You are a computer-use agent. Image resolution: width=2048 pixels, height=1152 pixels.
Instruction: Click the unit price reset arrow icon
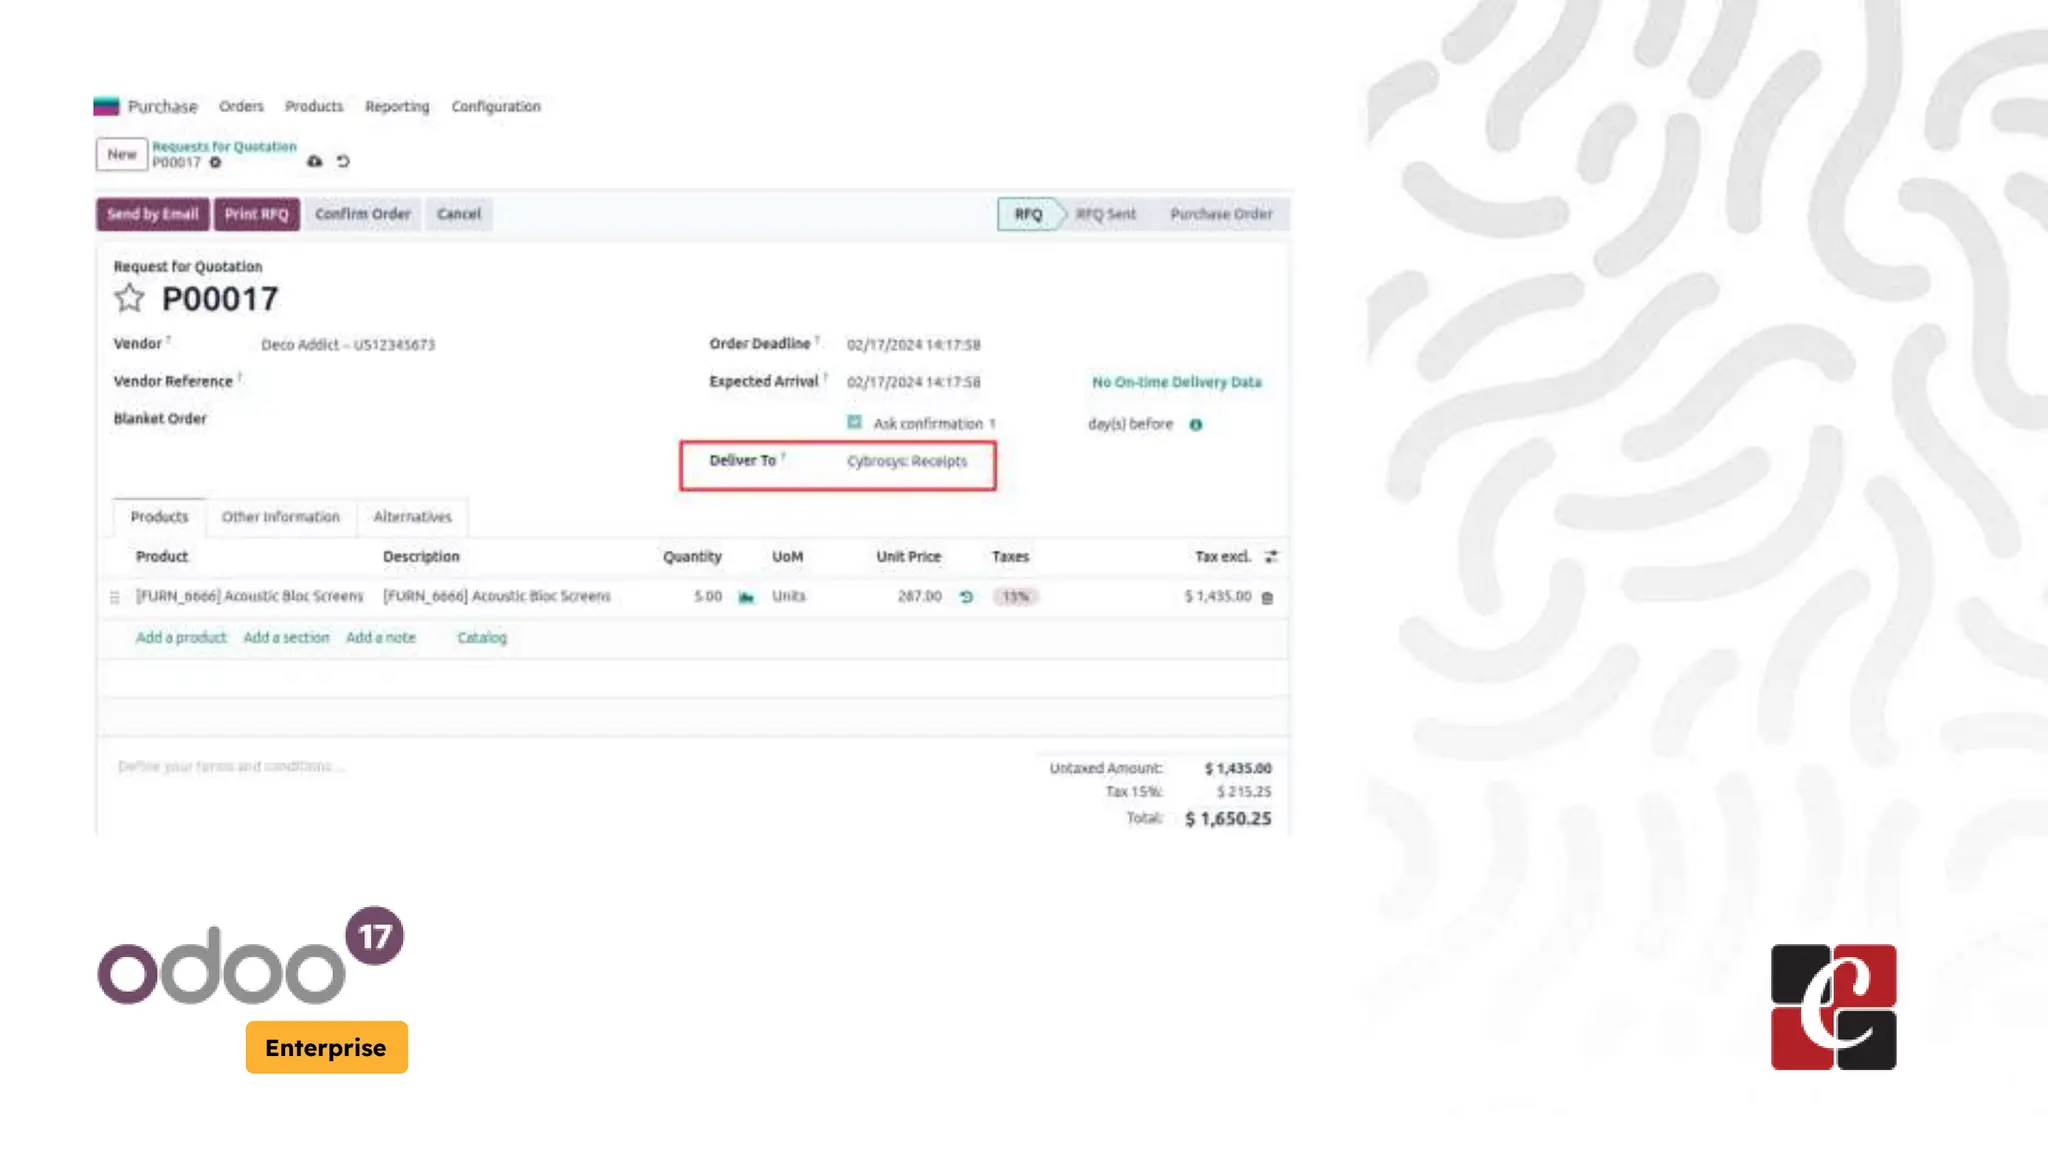(x=966, y=597)
